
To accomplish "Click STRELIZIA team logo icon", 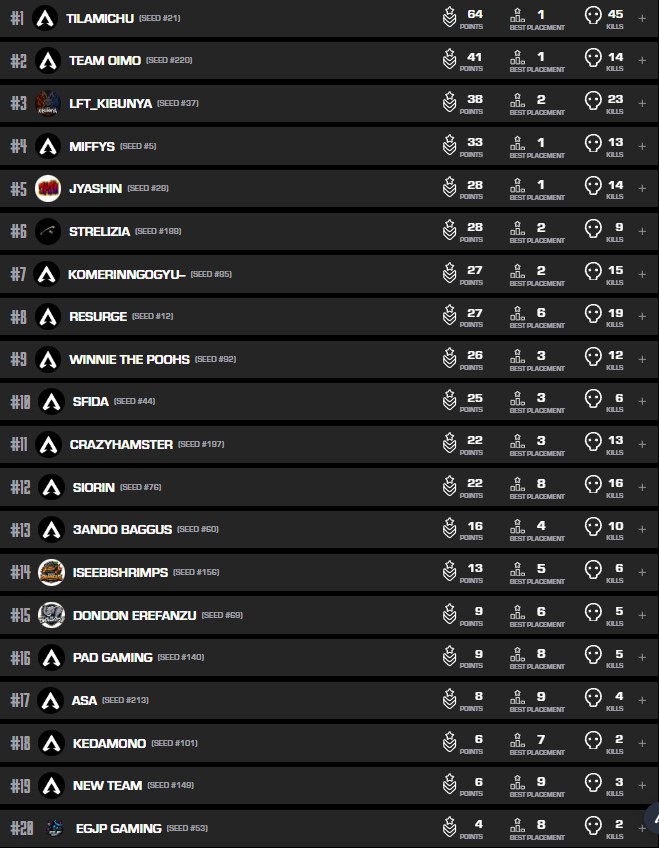I will click(47, 231).
